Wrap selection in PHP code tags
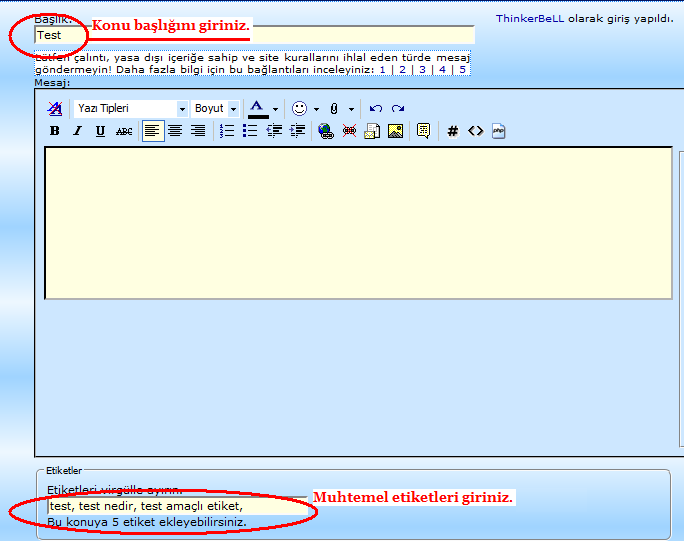Screen dimensions: 684x541 (x=498, y=131)
